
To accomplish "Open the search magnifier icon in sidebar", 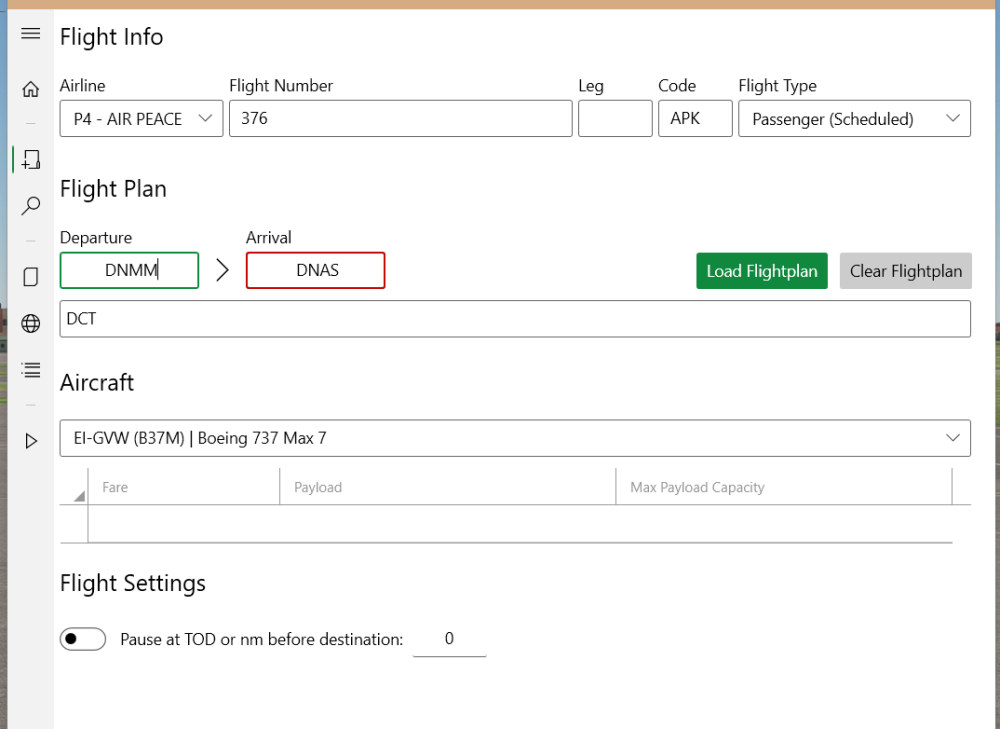I will click(30, 206).
